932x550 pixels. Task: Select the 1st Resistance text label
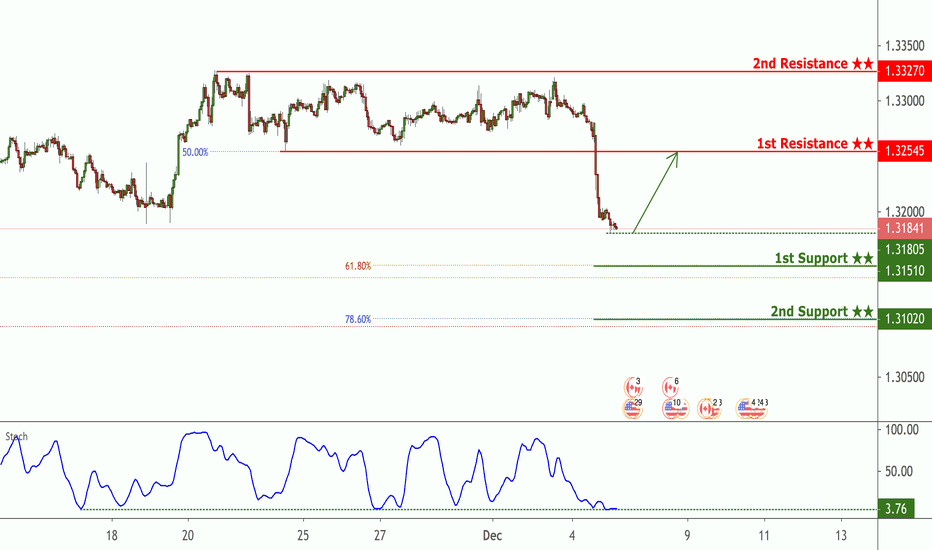815,144
